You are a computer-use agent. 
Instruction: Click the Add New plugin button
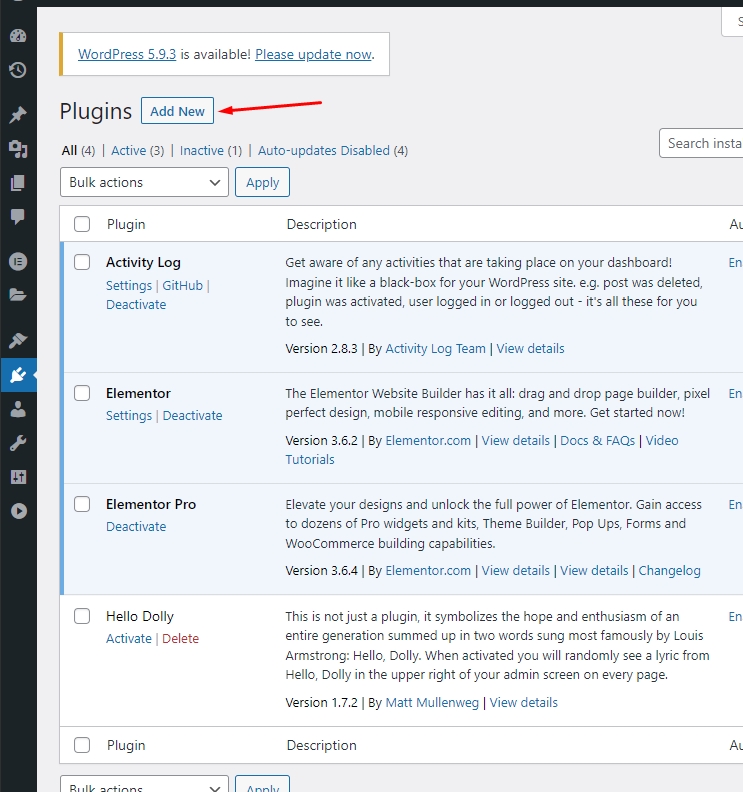177,111
